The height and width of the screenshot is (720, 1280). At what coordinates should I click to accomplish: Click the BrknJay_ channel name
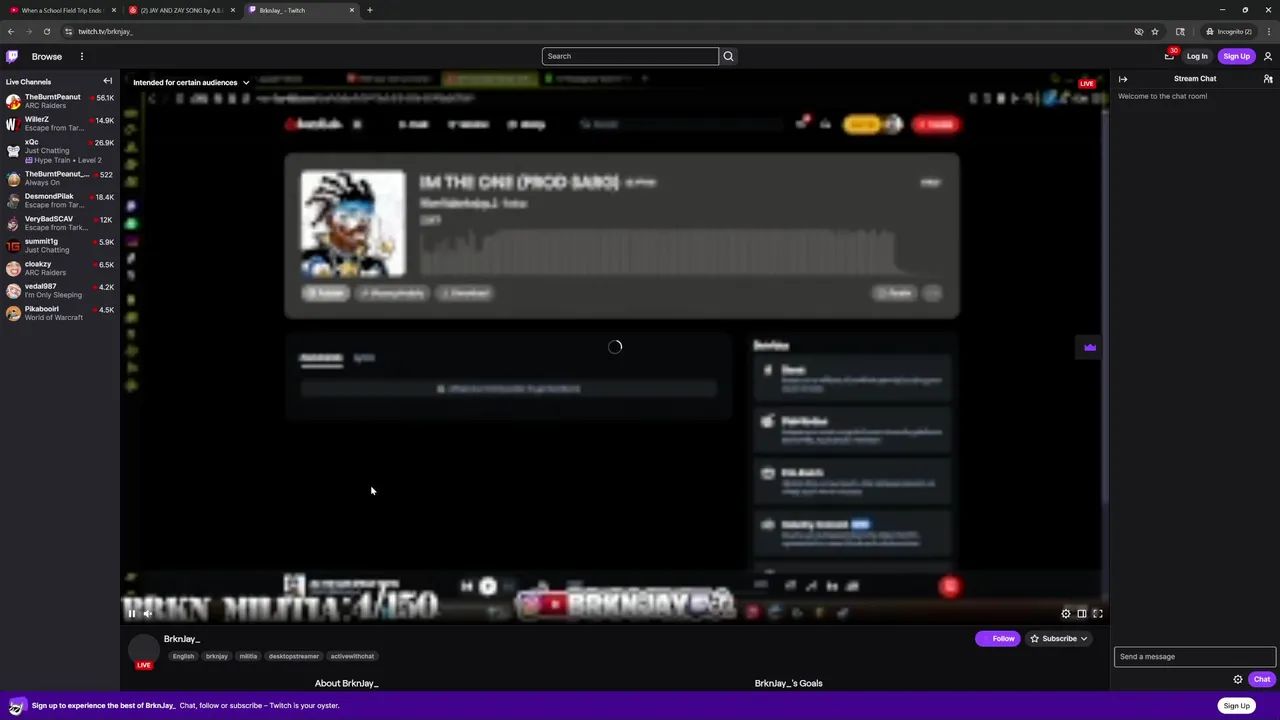pos(182,639)
